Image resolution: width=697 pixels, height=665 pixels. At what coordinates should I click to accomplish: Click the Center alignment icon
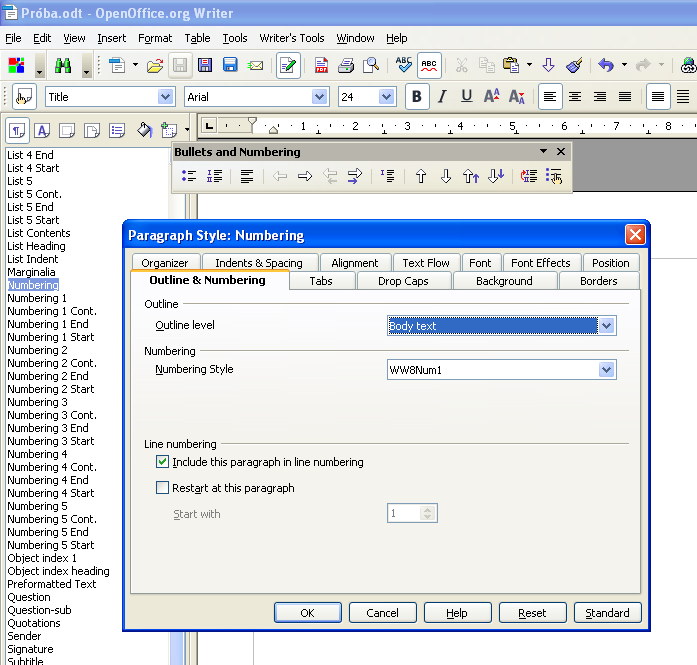[x=575, y=96]
